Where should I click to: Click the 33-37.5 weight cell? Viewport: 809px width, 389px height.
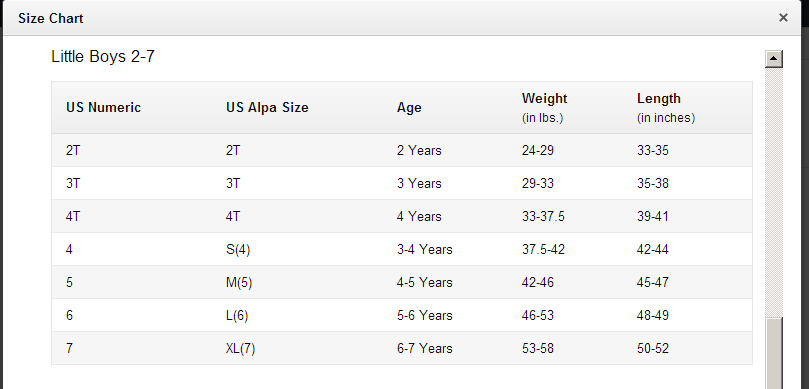click(543, 216)
